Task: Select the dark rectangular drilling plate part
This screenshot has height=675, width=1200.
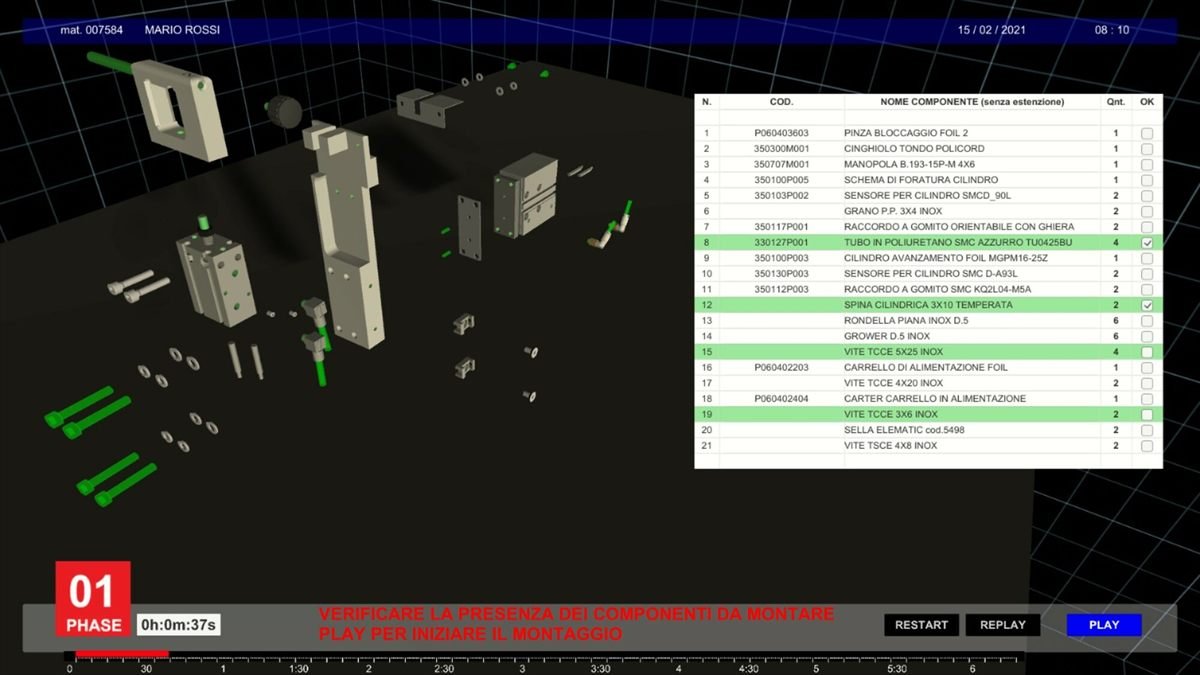Action: (469, 228)
